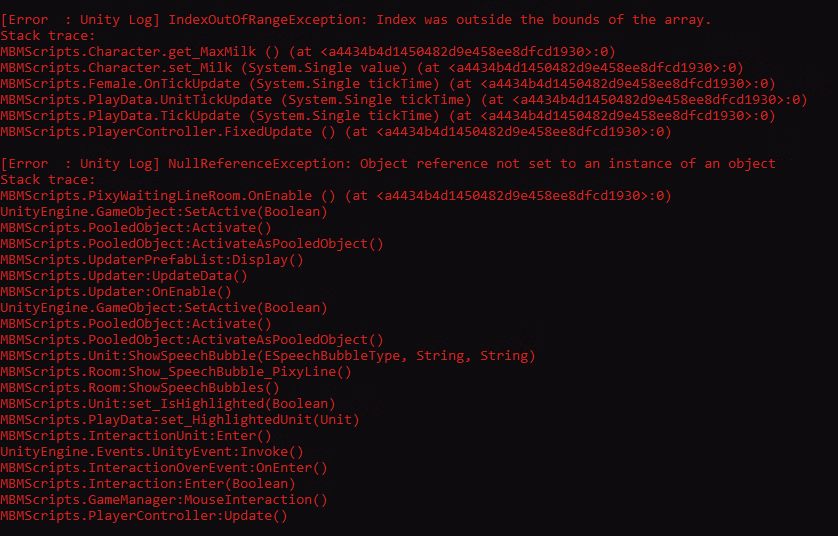Click the Female.OnTickUpdate stack line
This screenshot has width=838, height=536.
click(371, 83)
